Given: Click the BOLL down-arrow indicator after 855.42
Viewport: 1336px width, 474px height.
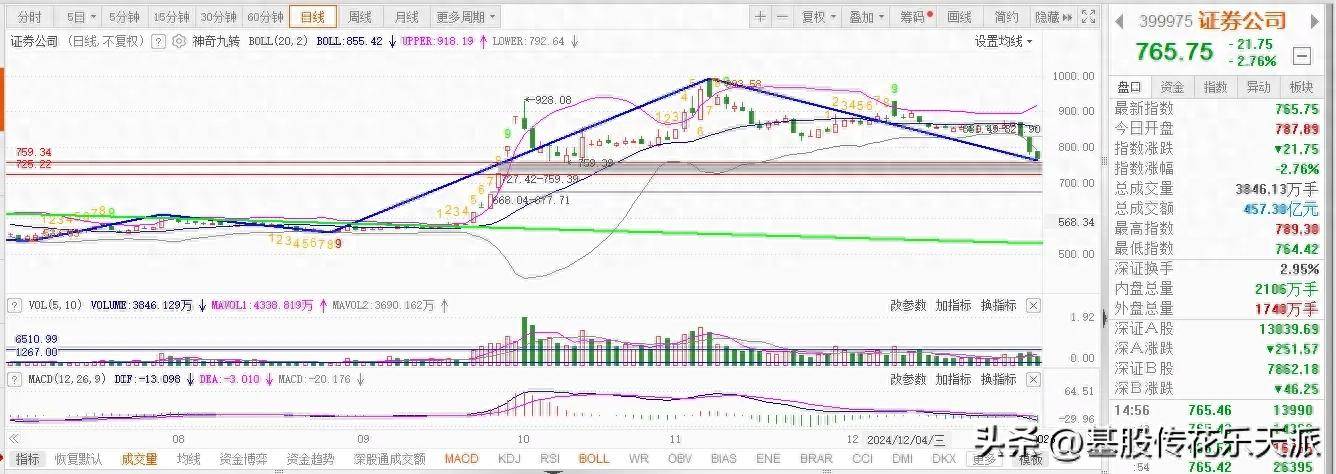Looking at the screenshot, I should click(x=392, y=41).
